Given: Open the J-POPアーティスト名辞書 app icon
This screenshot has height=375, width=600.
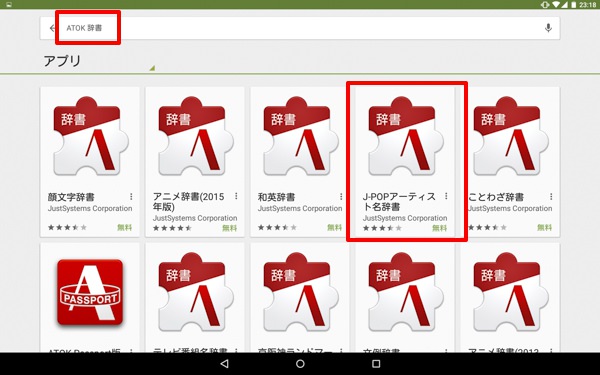Looking at the screenshot, I should point(406,137).
